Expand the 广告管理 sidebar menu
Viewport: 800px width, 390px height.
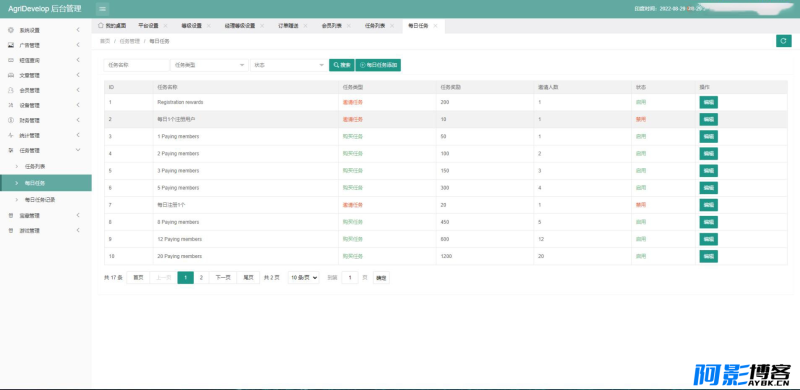[x=78, y=45]
